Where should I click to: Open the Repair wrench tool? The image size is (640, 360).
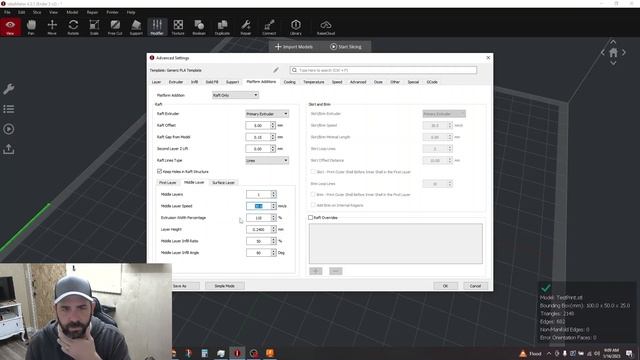click(x=246, y=27)
